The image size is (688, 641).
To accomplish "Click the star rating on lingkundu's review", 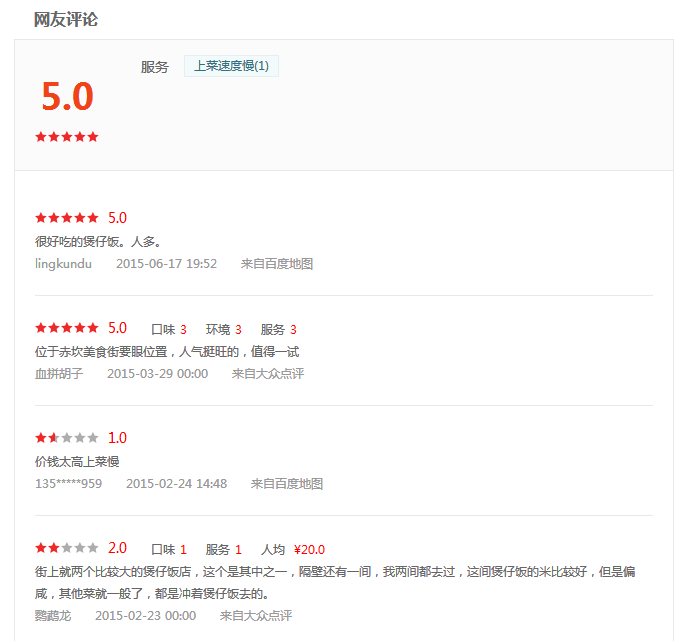I will coord(67,218).
